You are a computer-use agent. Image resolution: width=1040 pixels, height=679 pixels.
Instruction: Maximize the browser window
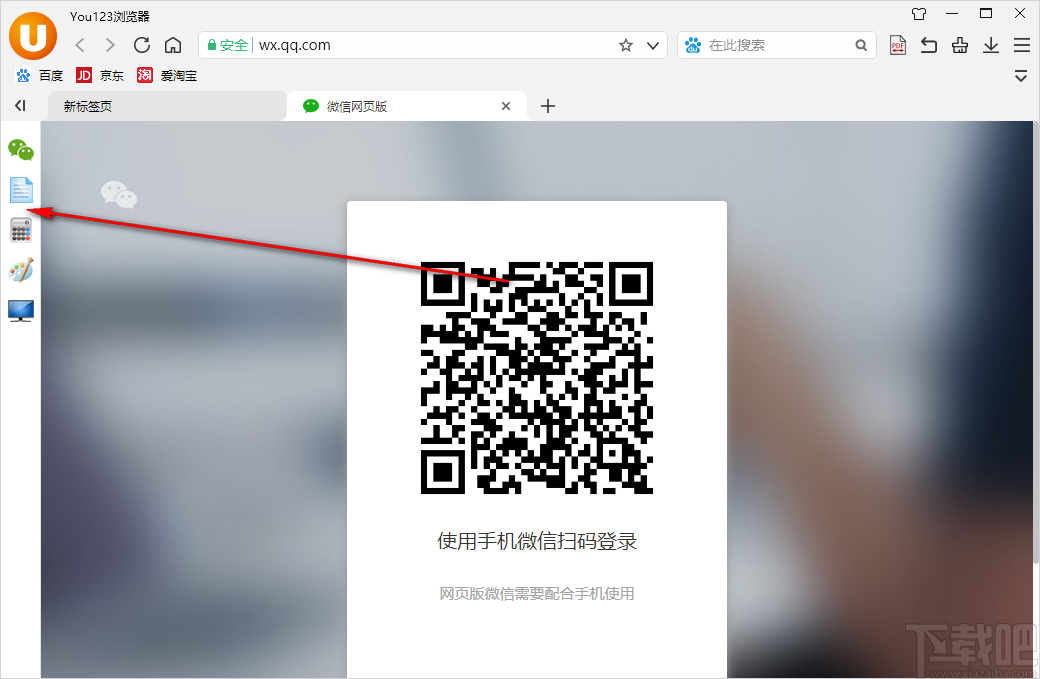986,14
